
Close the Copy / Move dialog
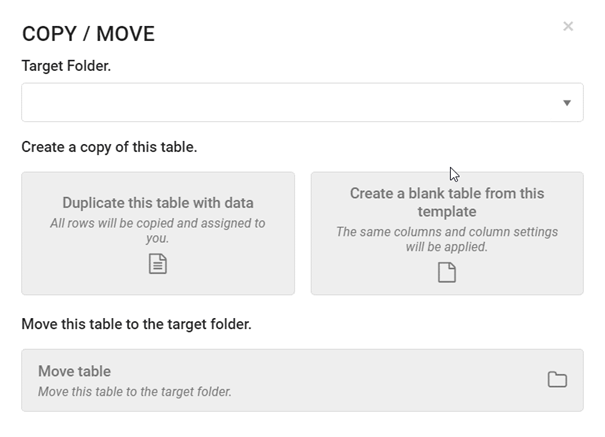point(568,26)
